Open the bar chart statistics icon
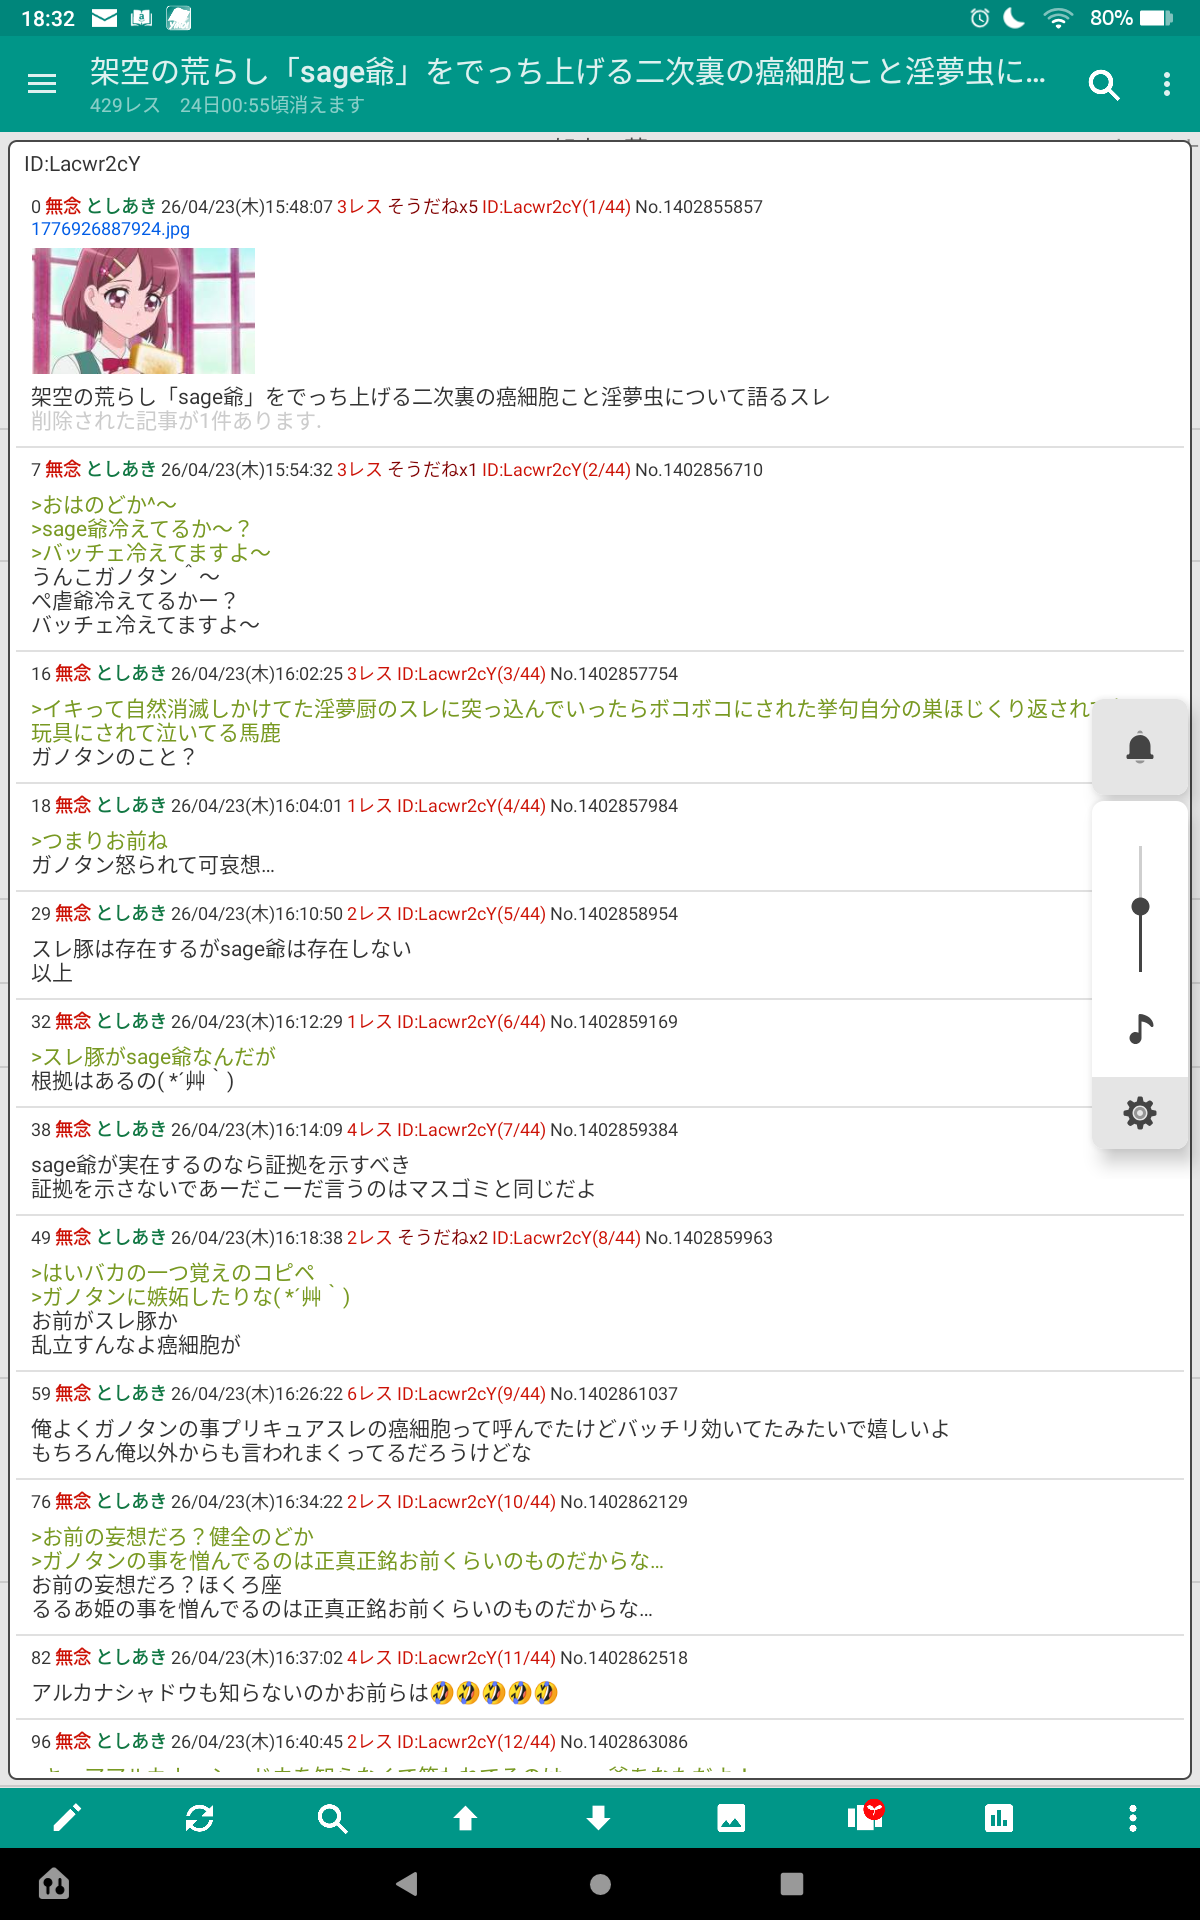1200x1920 pixels. pos(998,1818)
